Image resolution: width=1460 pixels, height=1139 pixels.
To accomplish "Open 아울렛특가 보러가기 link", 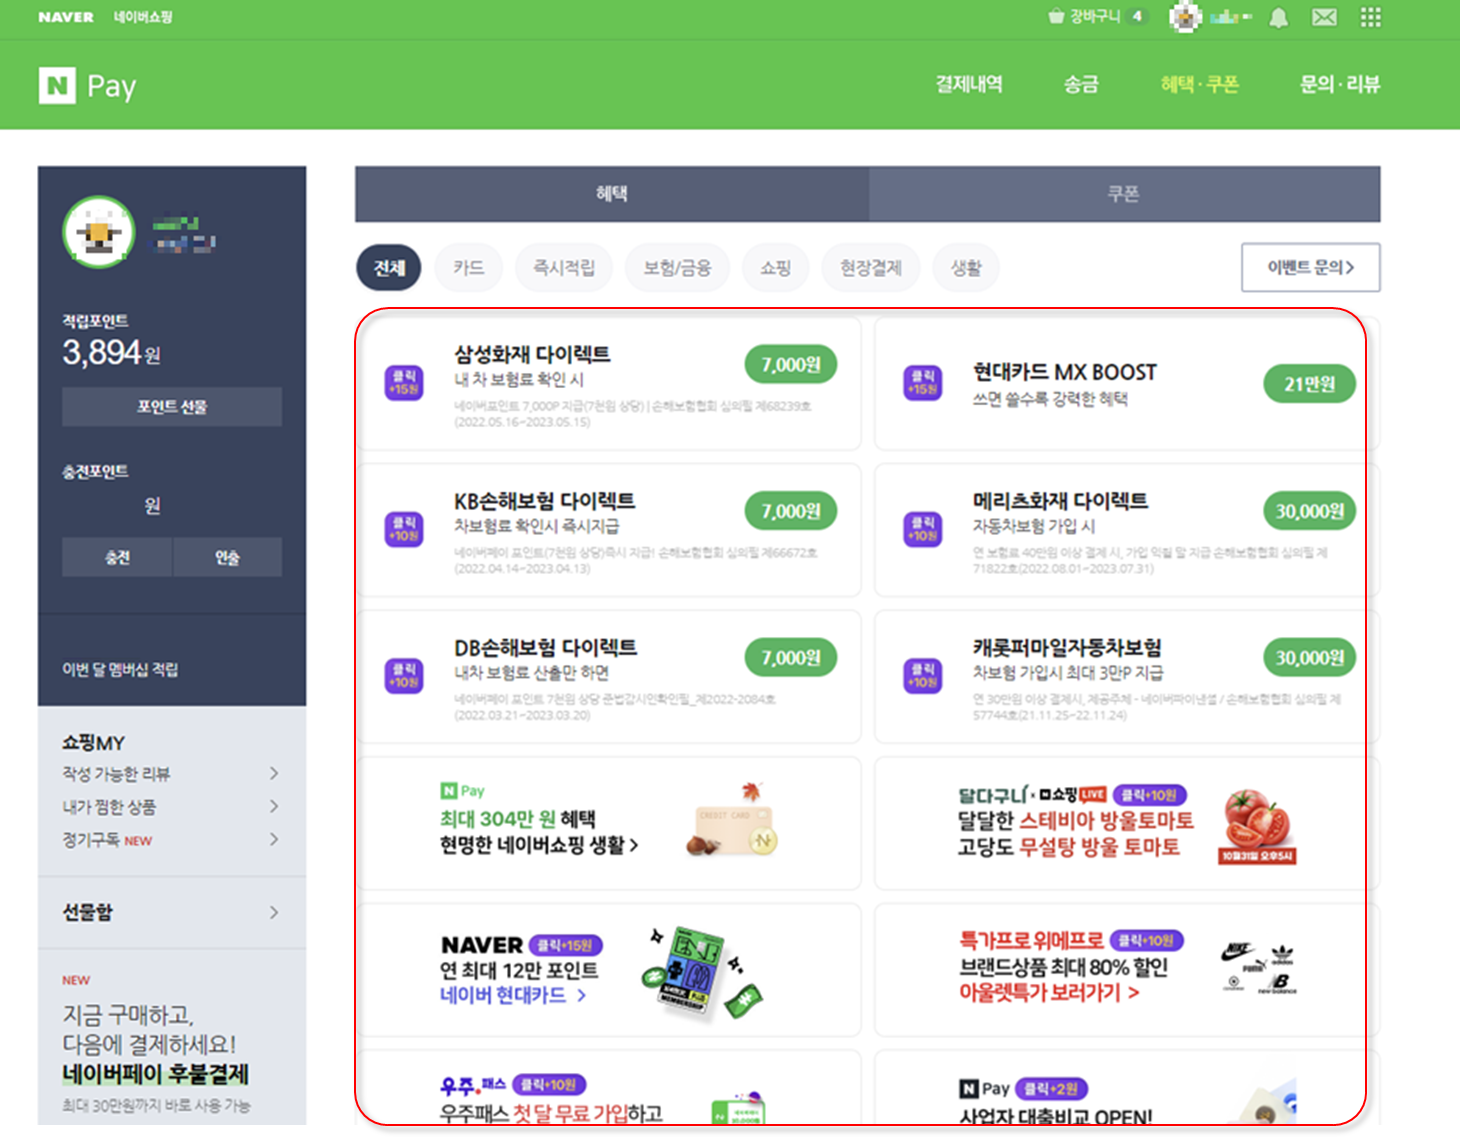I will 1048,993.
